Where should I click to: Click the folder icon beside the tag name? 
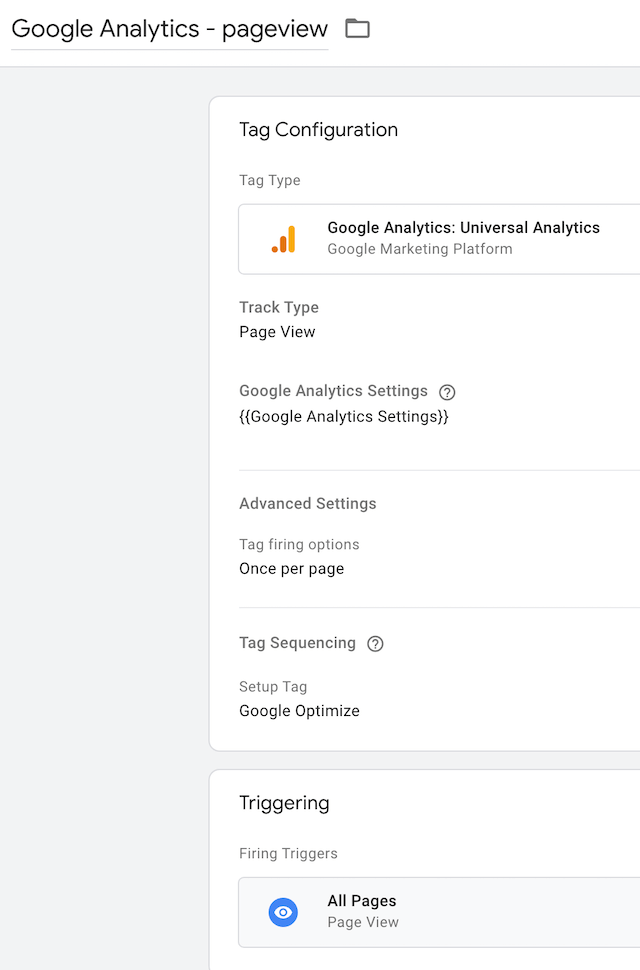pos(357,28)
